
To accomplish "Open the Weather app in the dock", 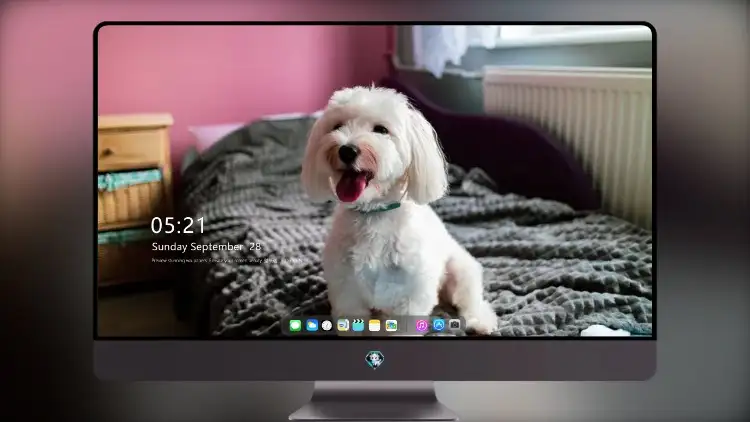I will (x=311, y=325).
